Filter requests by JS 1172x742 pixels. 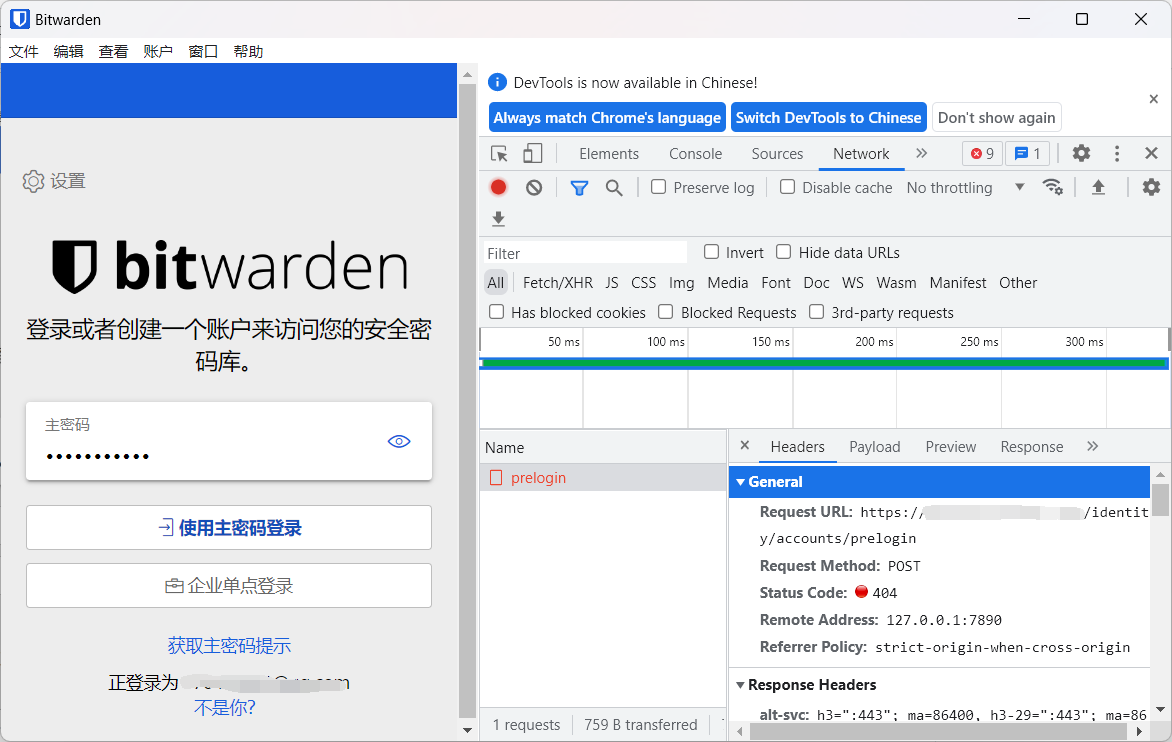[x=611, y=282]
